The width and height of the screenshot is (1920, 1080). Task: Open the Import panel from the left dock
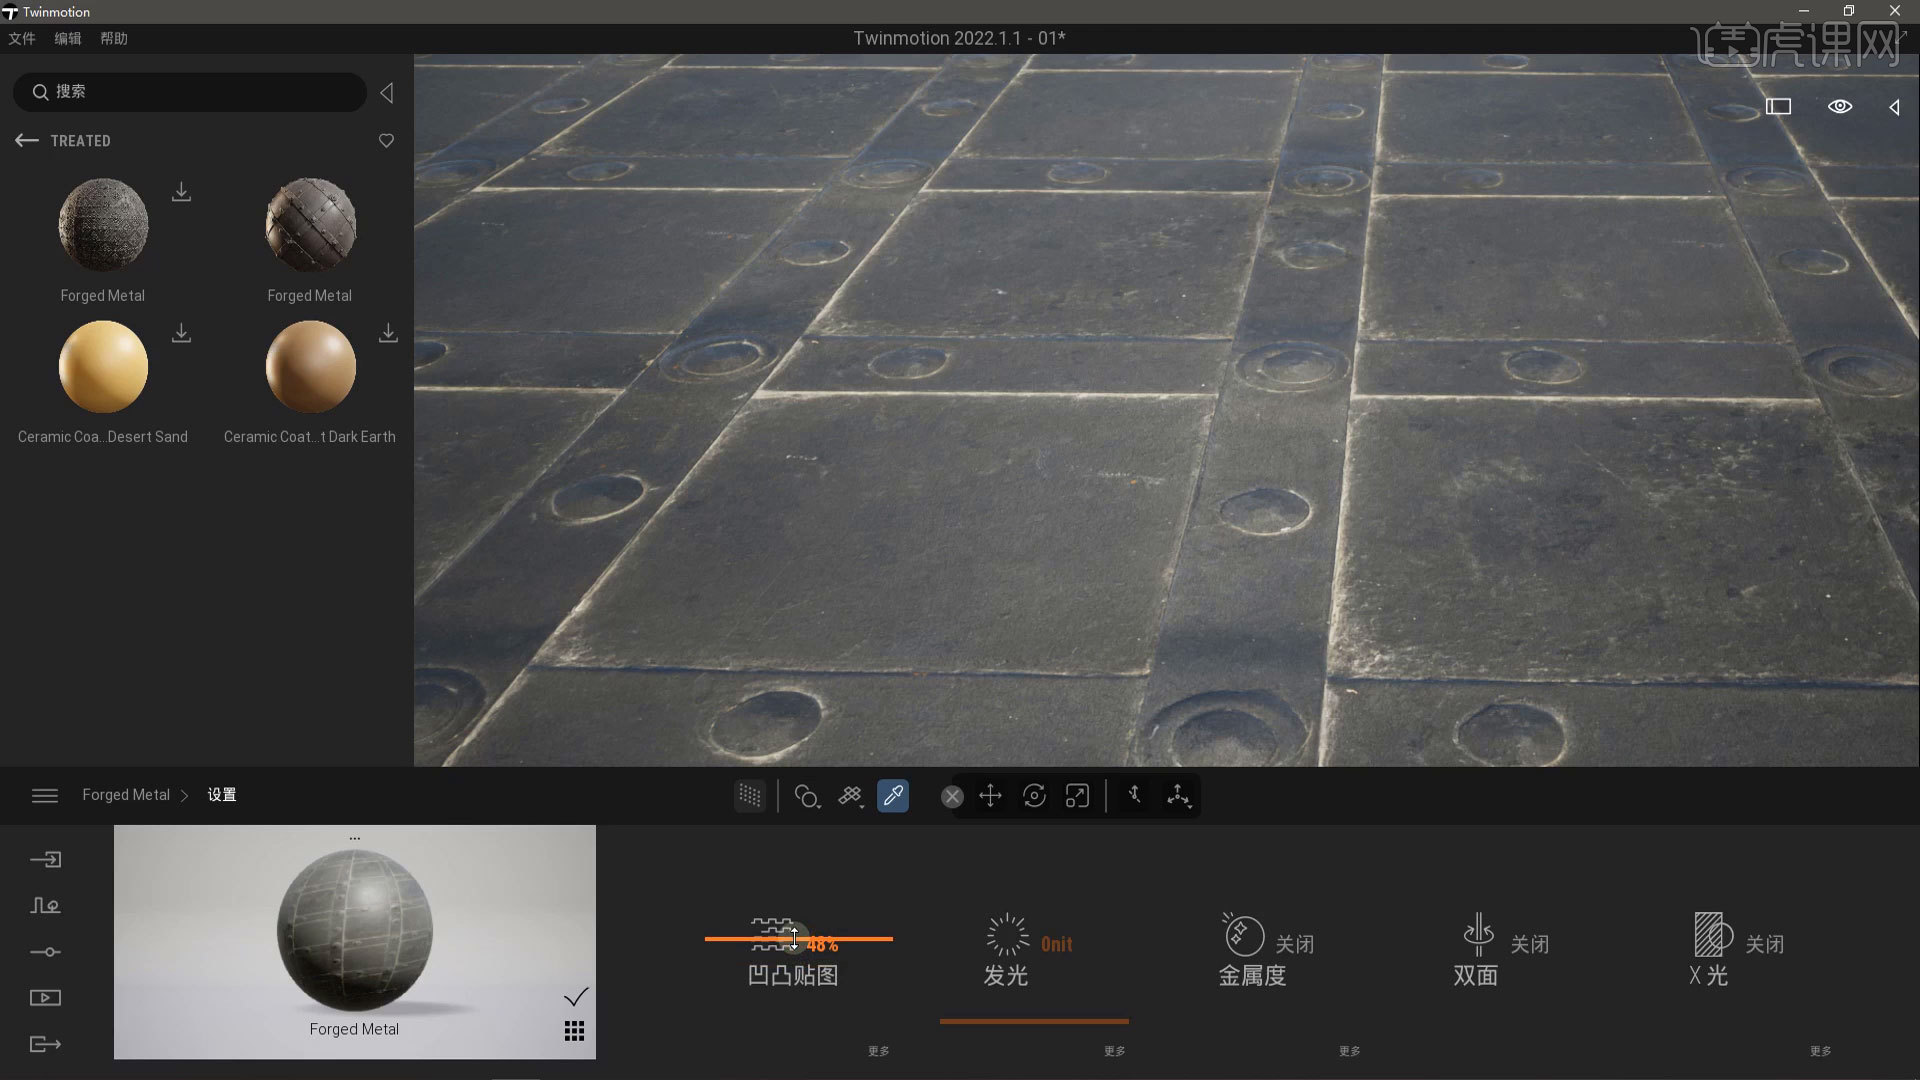(x=45, y=859)
